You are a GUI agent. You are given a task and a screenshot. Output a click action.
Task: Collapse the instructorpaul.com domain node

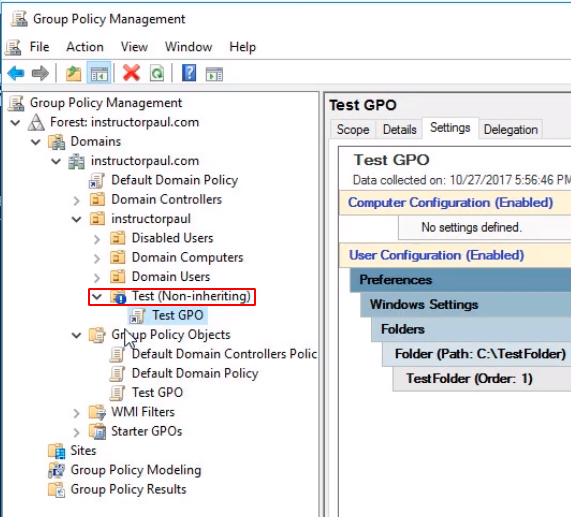point(56,161)
